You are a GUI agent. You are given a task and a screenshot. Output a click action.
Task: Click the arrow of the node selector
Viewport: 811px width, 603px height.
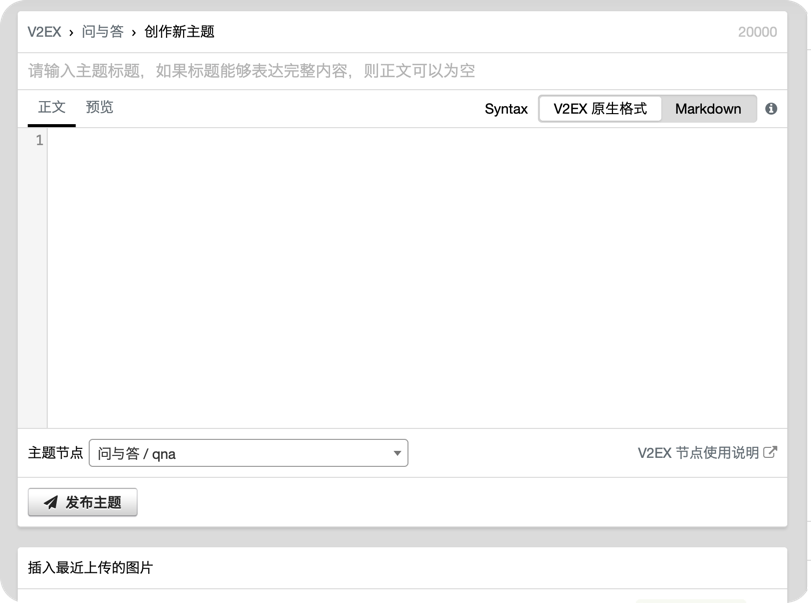397,453
